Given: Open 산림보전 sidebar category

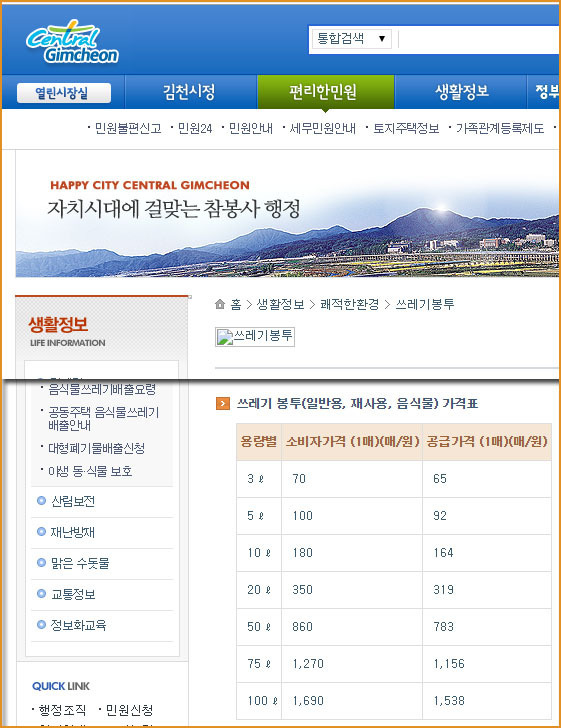Looking at the screenshot, I should pyautogui.click(x=73, y=501).
